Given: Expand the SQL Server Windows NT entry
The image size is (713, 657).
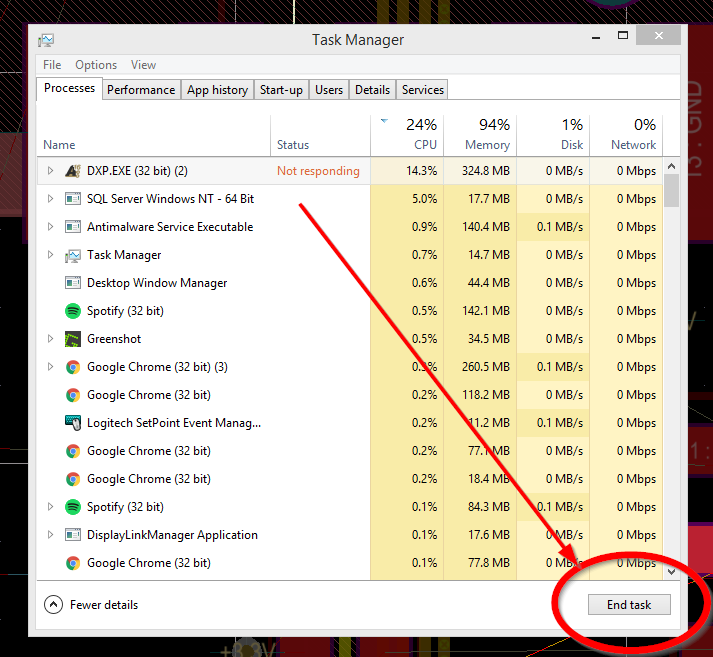Looking at the screenshot, I should [x=50, y=199].
